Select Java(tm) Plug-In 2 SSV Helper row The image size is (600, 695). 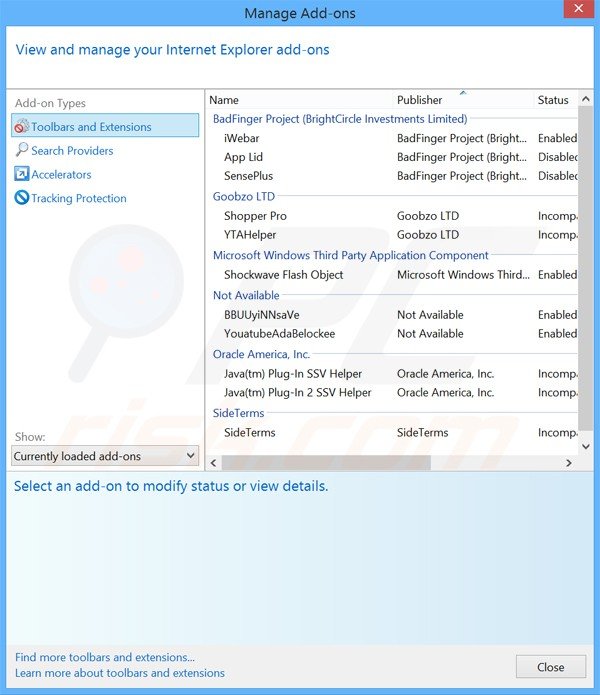(392, 392)
